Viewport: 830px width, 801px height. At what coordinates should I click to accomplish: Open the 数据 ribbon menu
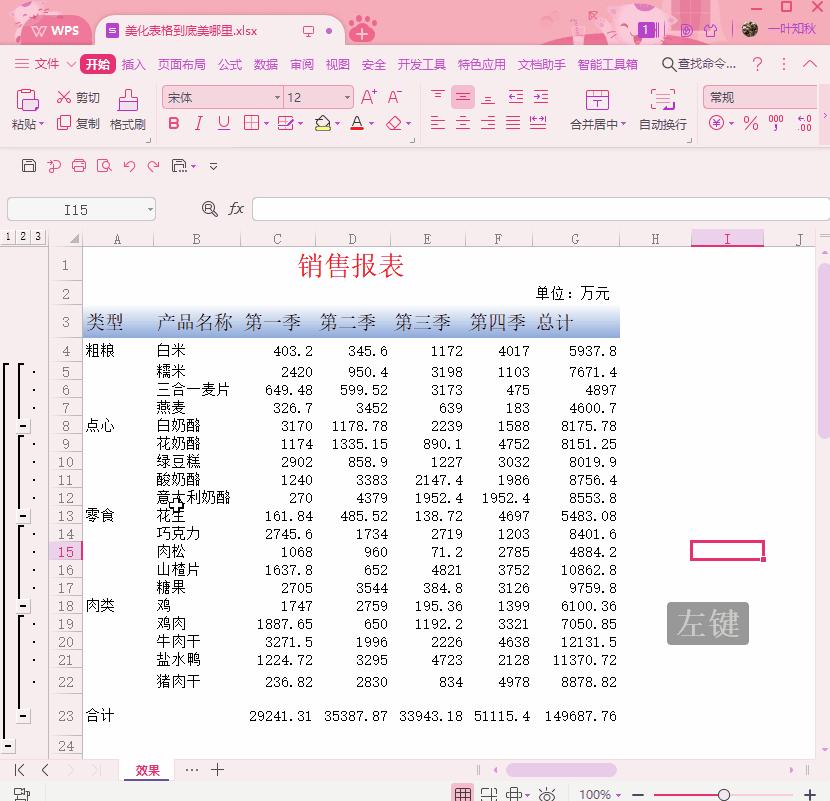pyautogui.click(x=265, y=63)
